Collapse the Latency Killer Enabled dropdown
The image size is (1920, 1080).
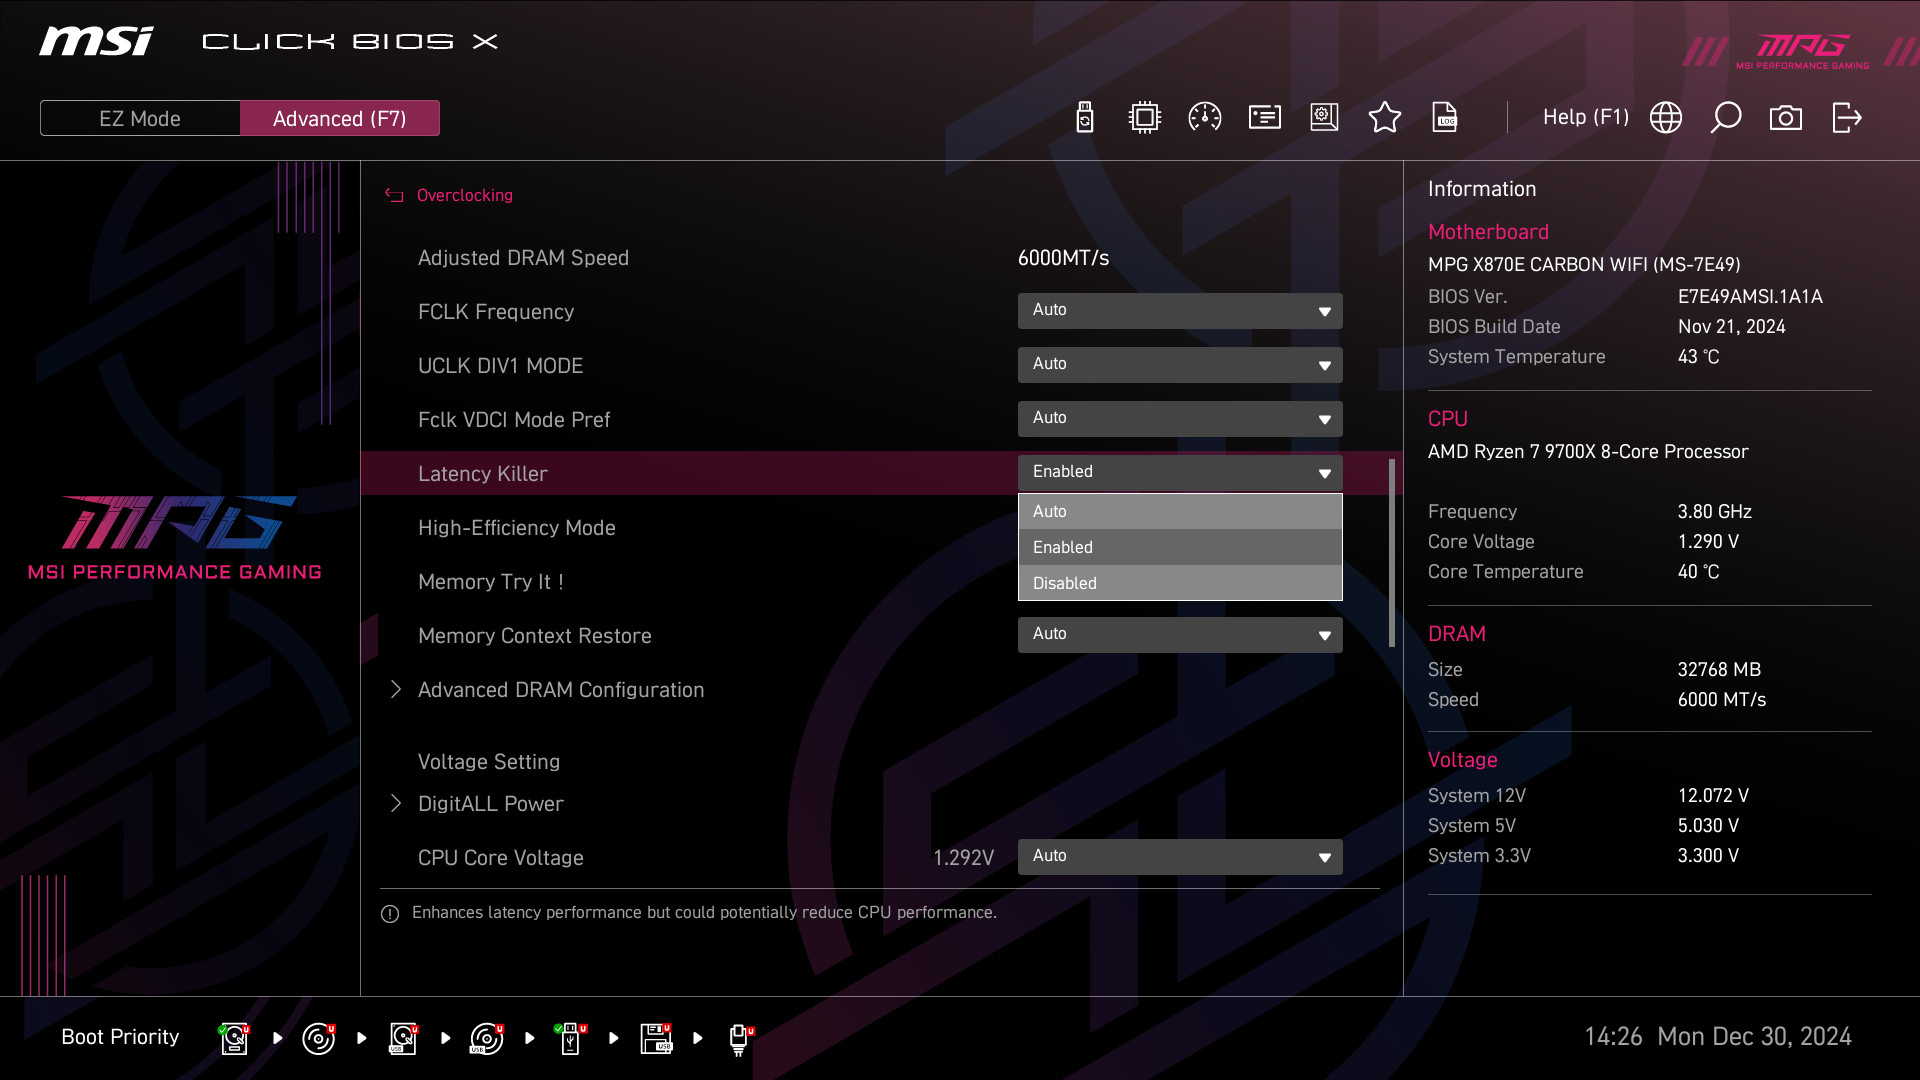[1180, 473]
